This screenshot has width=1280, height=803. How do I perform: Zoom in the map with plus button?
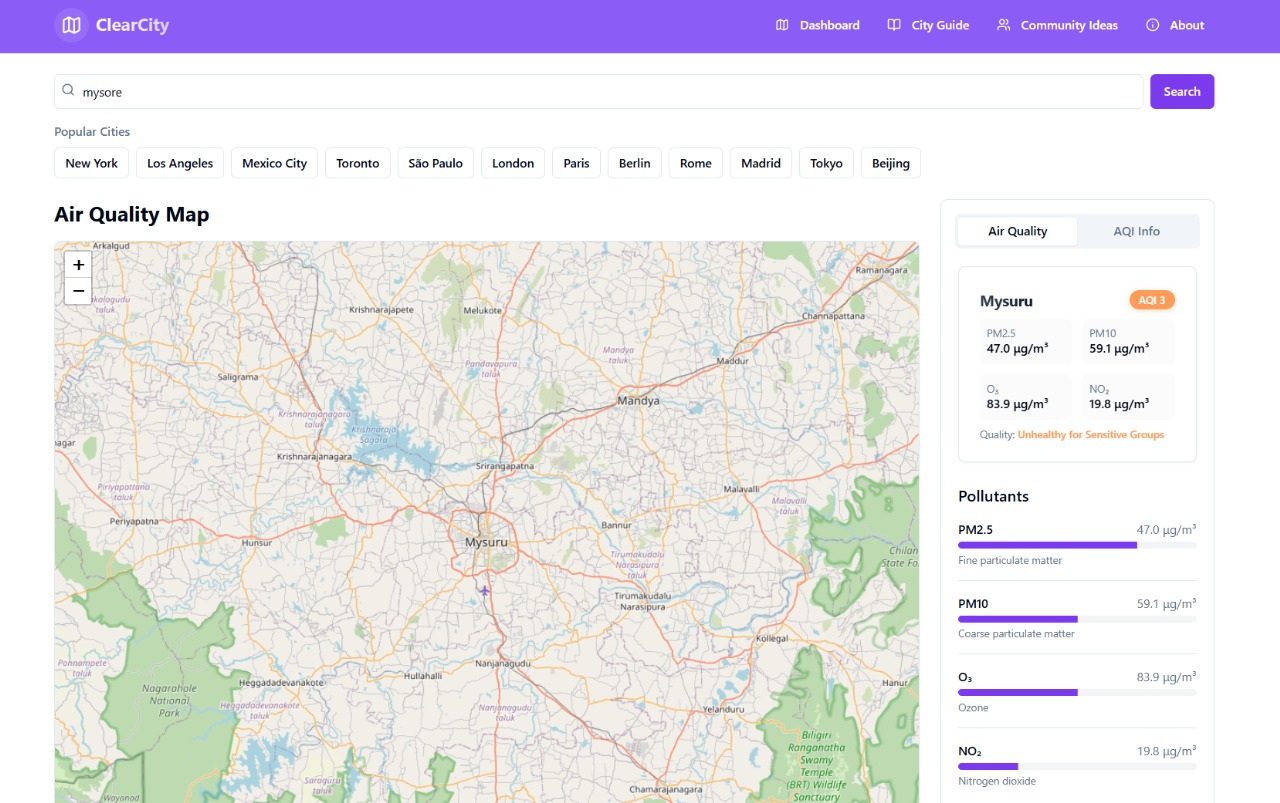coord(78,265)
